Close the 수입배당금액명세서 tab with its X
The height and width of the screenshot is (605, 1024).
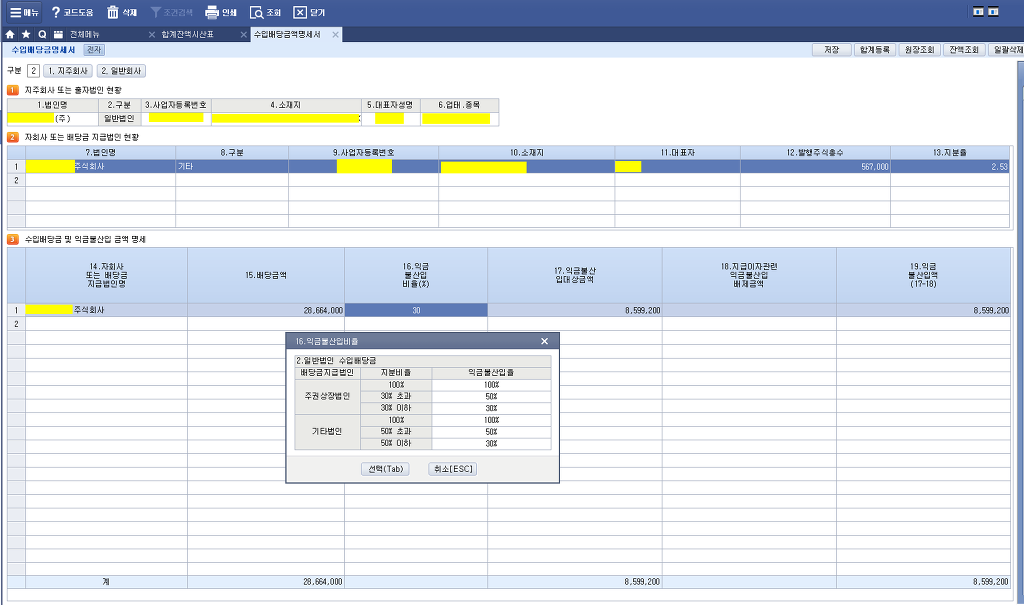(336, 35)
